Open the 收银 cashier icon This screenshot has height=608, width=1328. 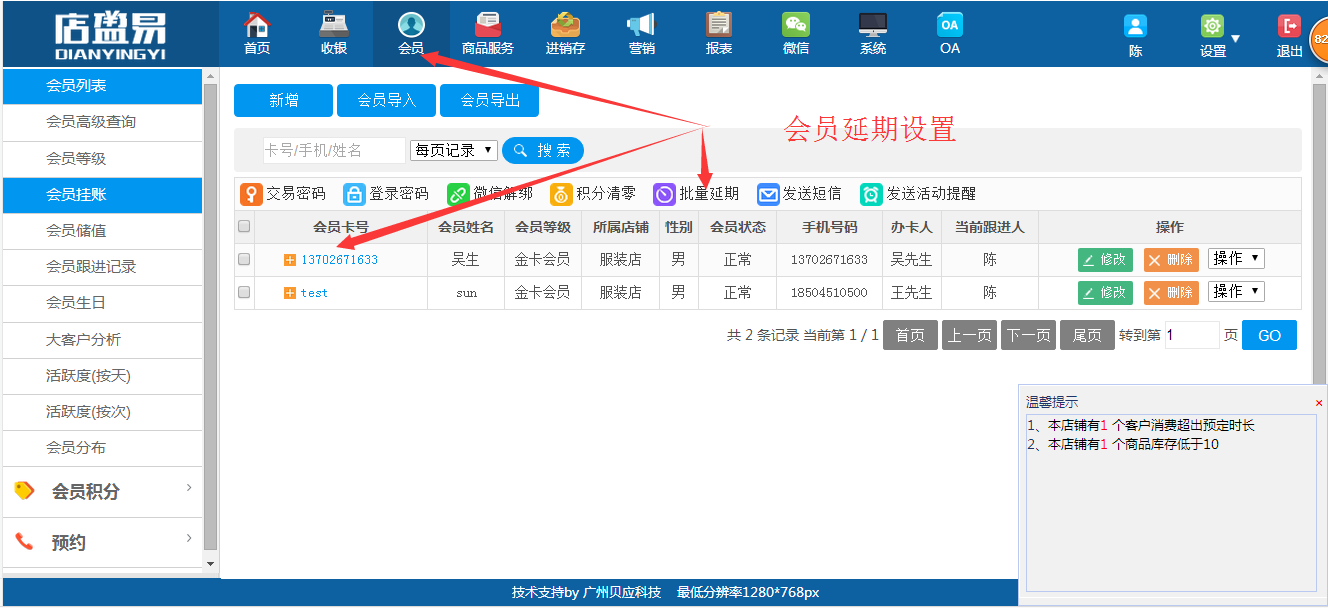click(x=334, y=25)
